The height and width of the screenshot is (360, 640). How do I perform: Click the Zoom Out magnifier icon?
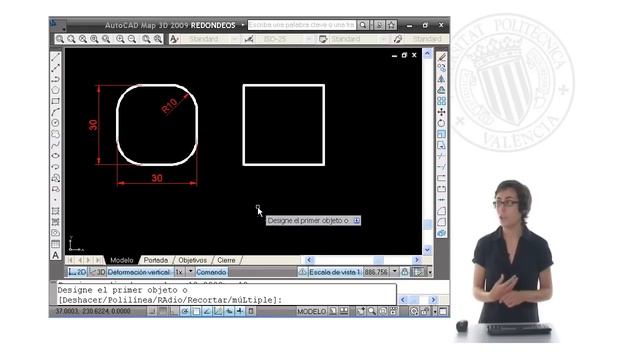click(132, 39)
